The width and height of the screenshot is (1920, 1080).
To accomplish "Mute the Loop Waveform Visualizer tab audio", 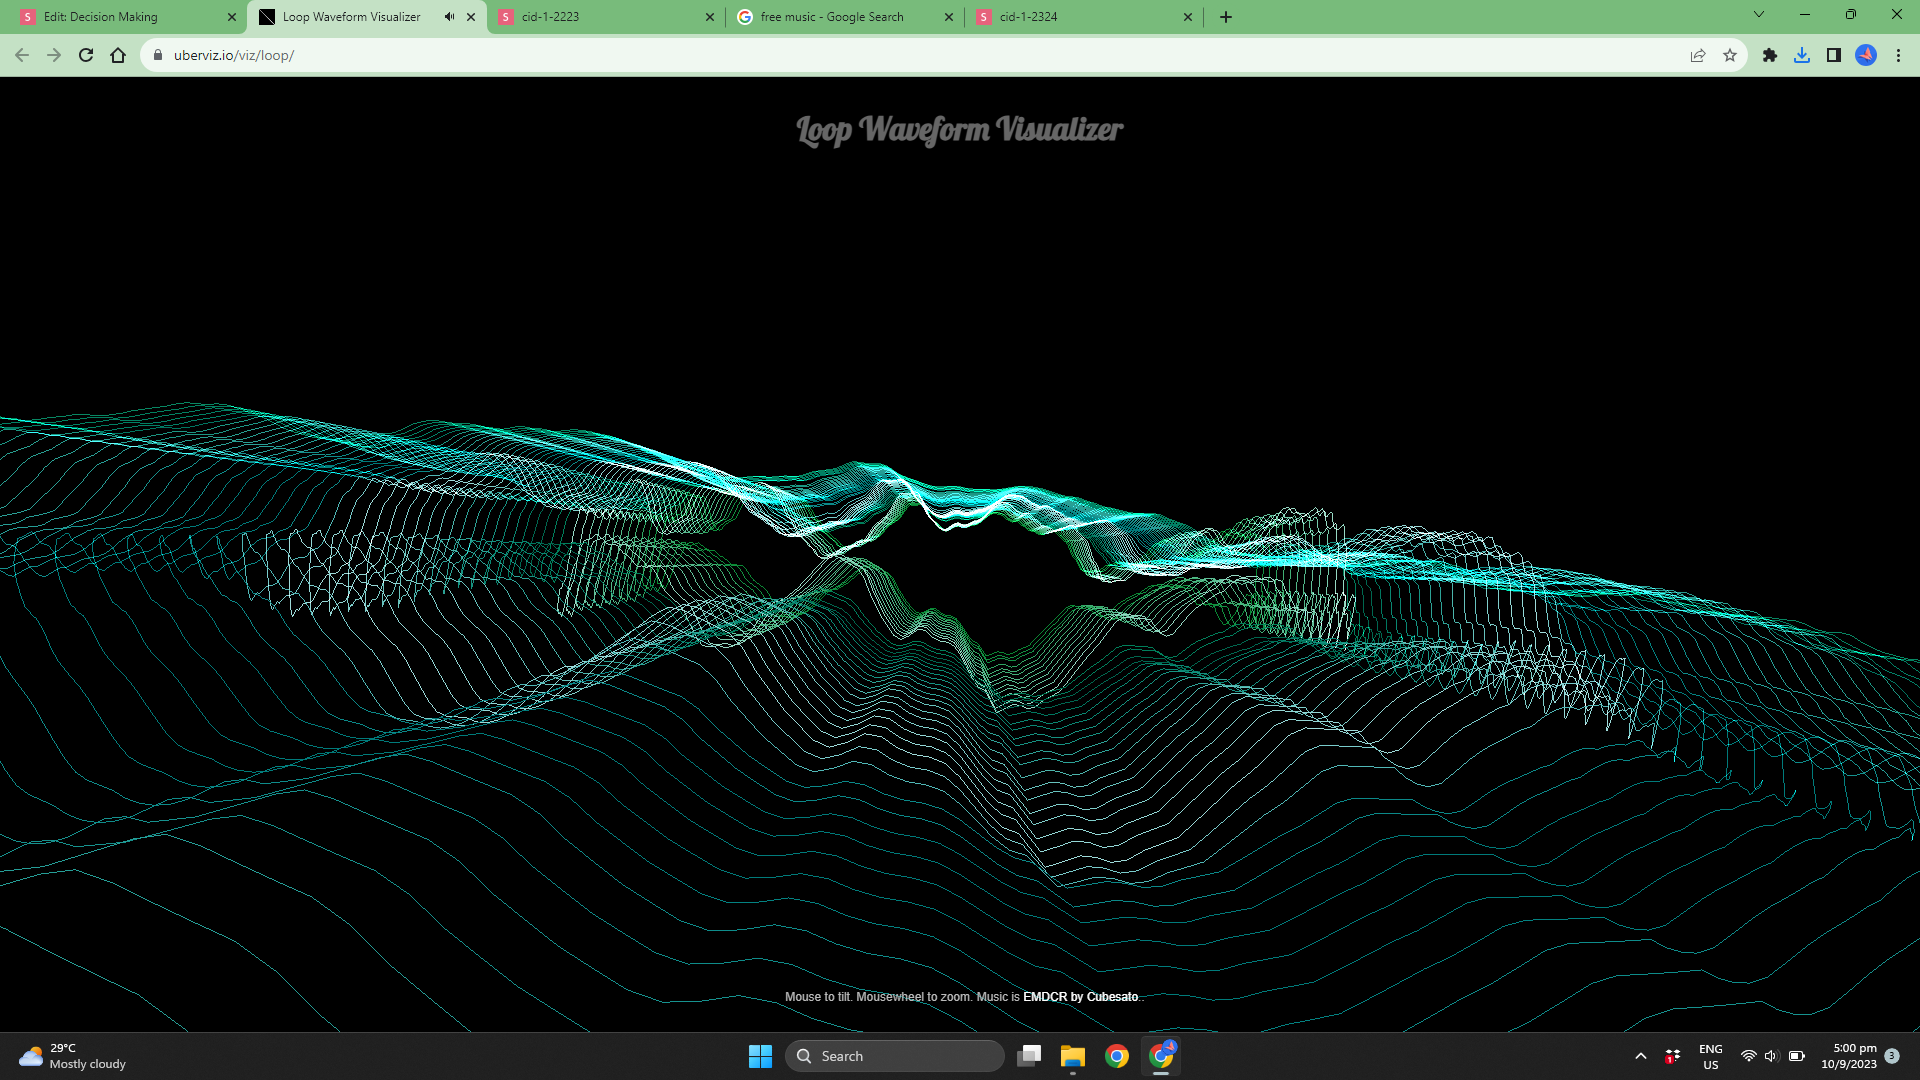I will tap(449, 17).
